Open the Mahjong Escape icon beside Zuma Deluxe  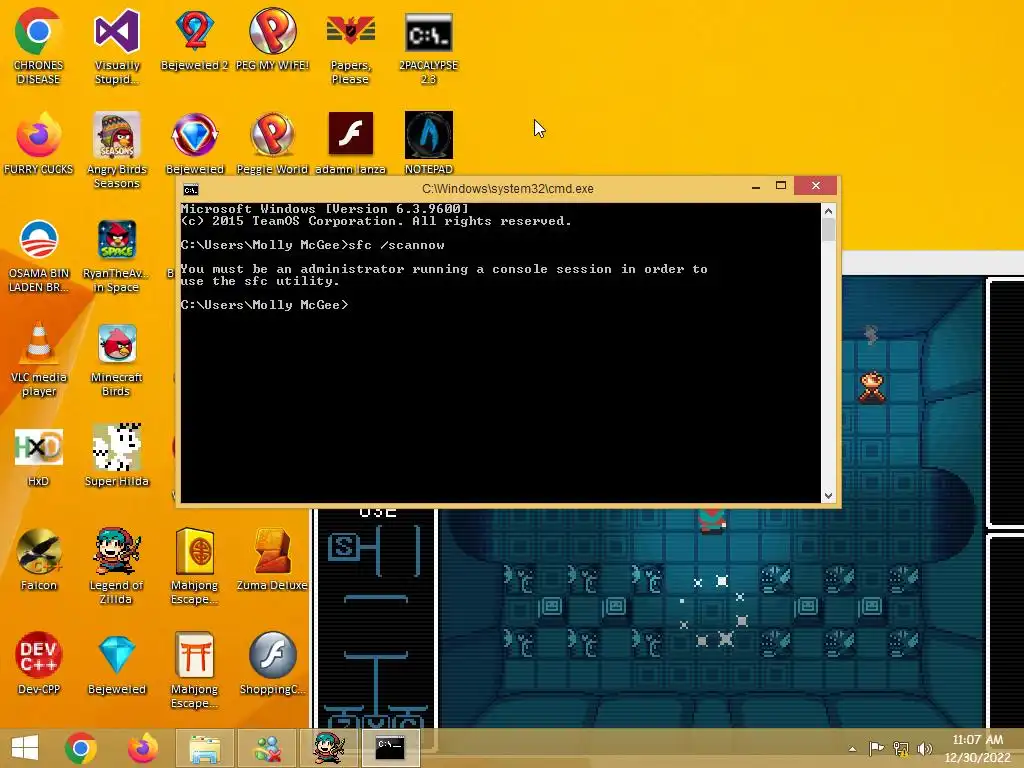[195, 566]
